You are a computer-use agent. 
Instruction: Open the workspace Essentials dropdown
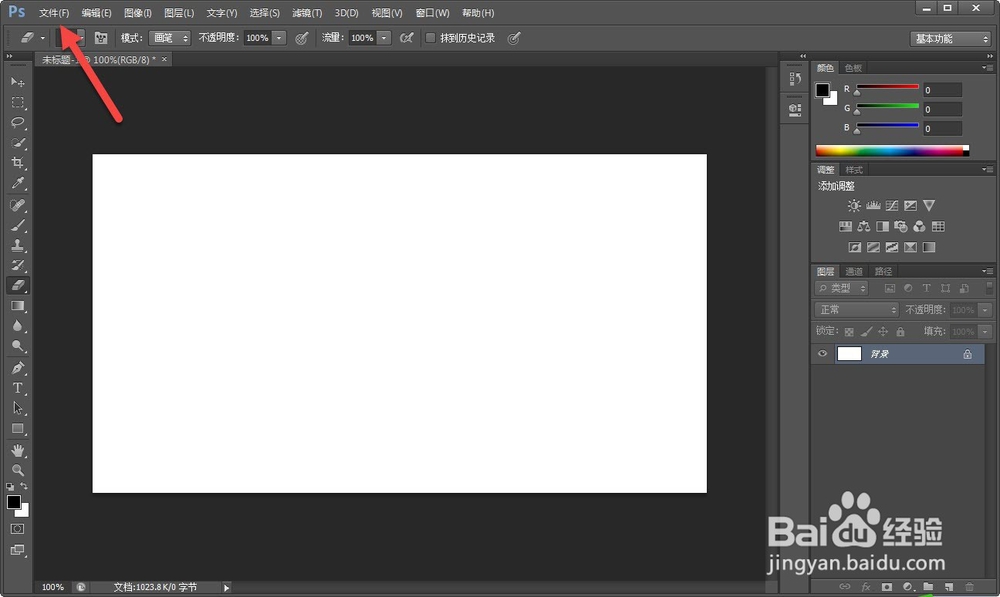(x=950, y=39)
